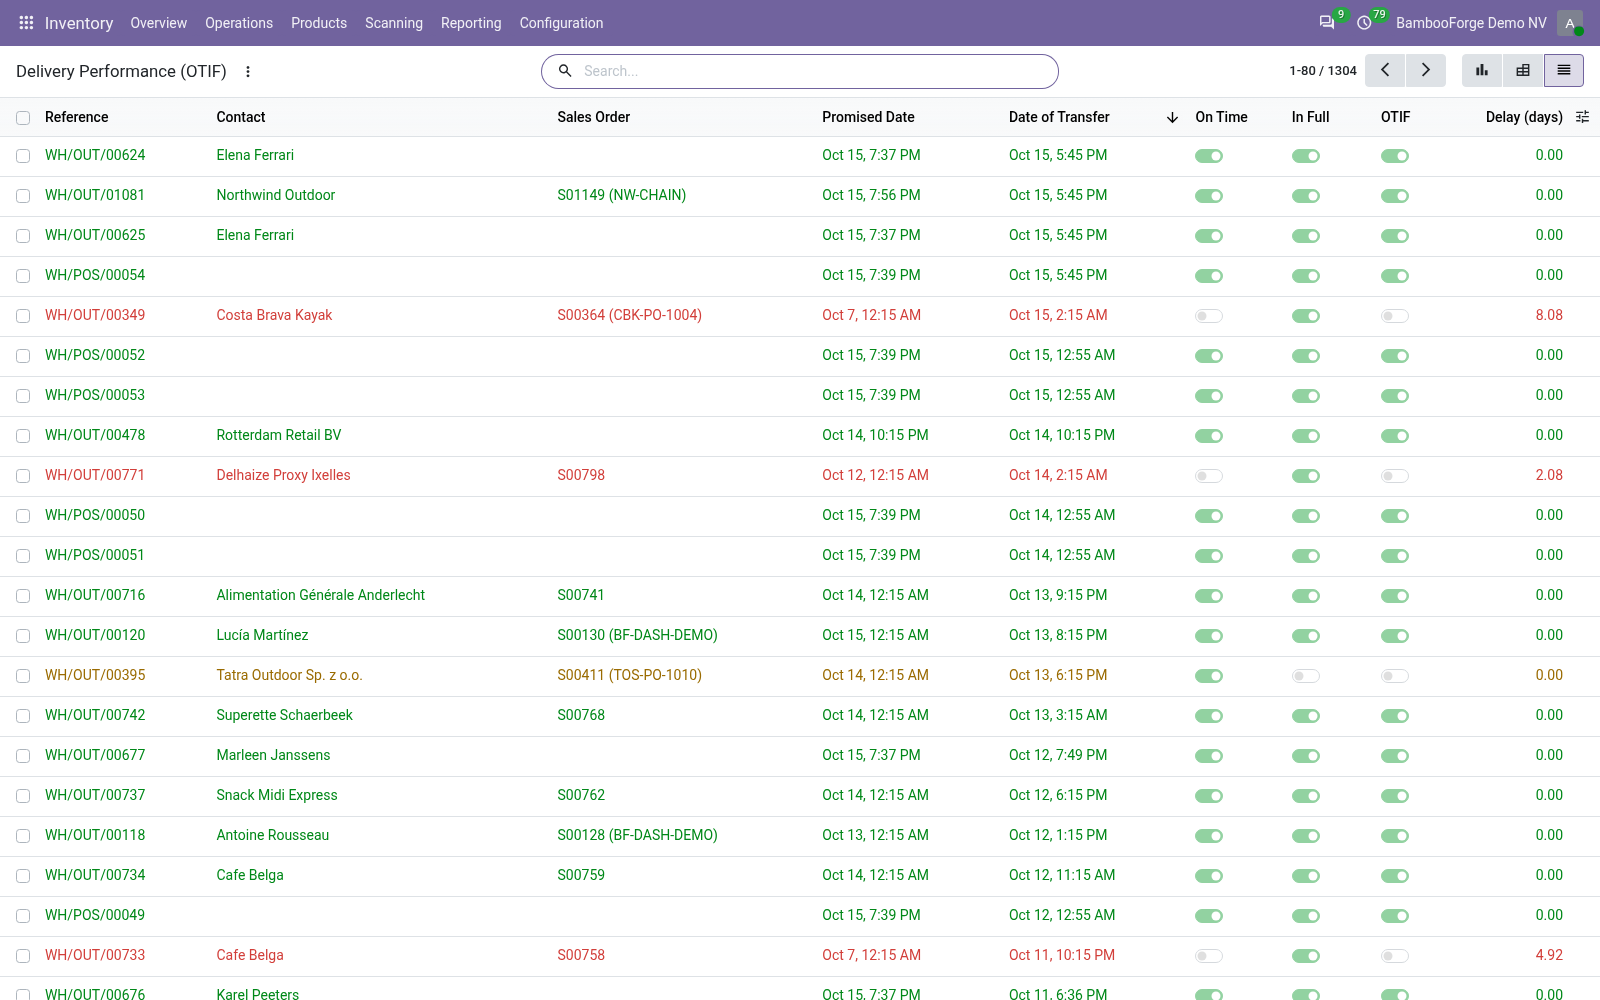Toggle In Full for WH/OUT/00395
1600x1000 pixels.
[x=1306, y=676]
